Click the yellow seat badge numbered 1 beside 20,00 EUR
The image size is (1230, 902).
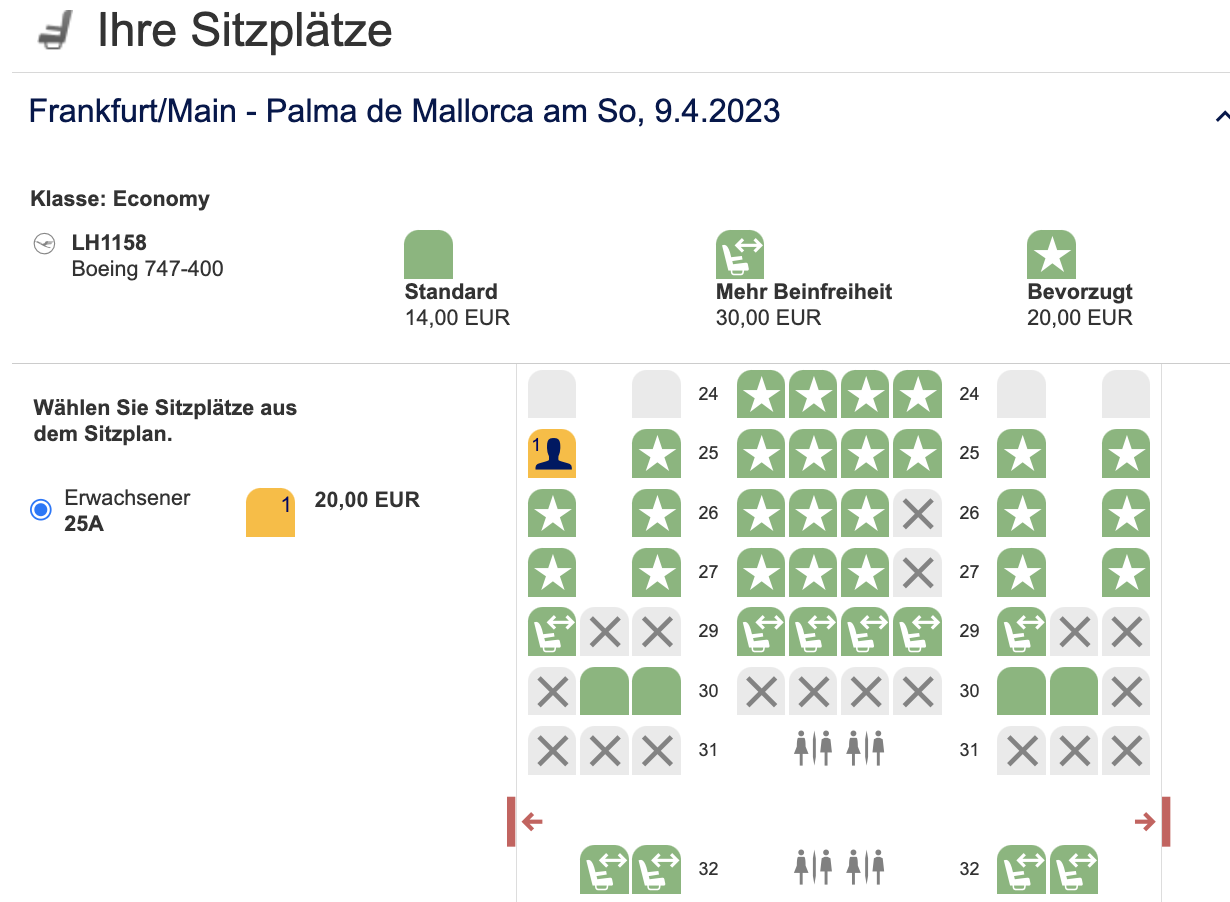click(x=270, y=512)
